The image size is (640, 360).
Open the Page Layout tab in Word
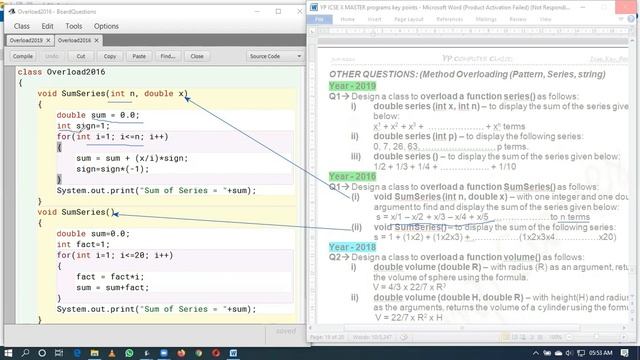coord(409,19)
